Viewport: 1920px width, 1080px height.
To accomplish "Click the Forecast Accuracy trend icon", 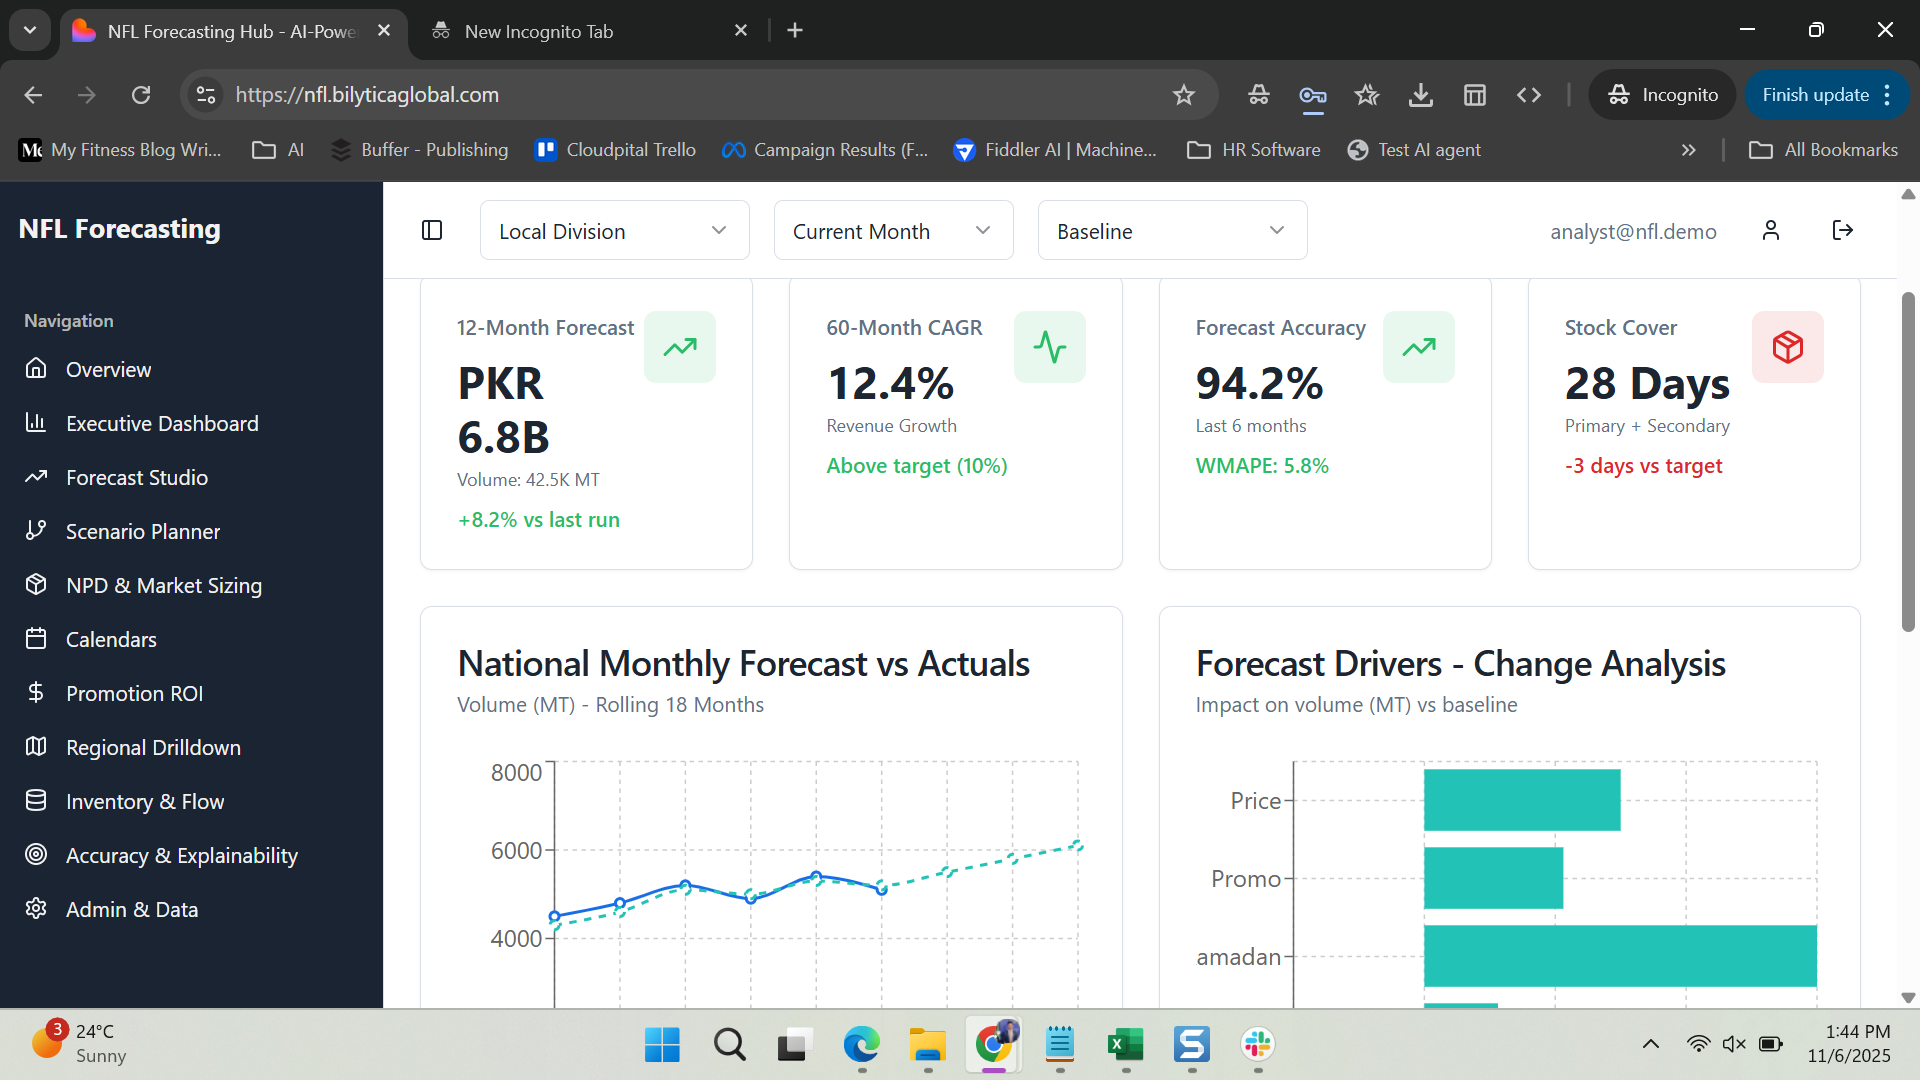I will [x=1418, y=347].
